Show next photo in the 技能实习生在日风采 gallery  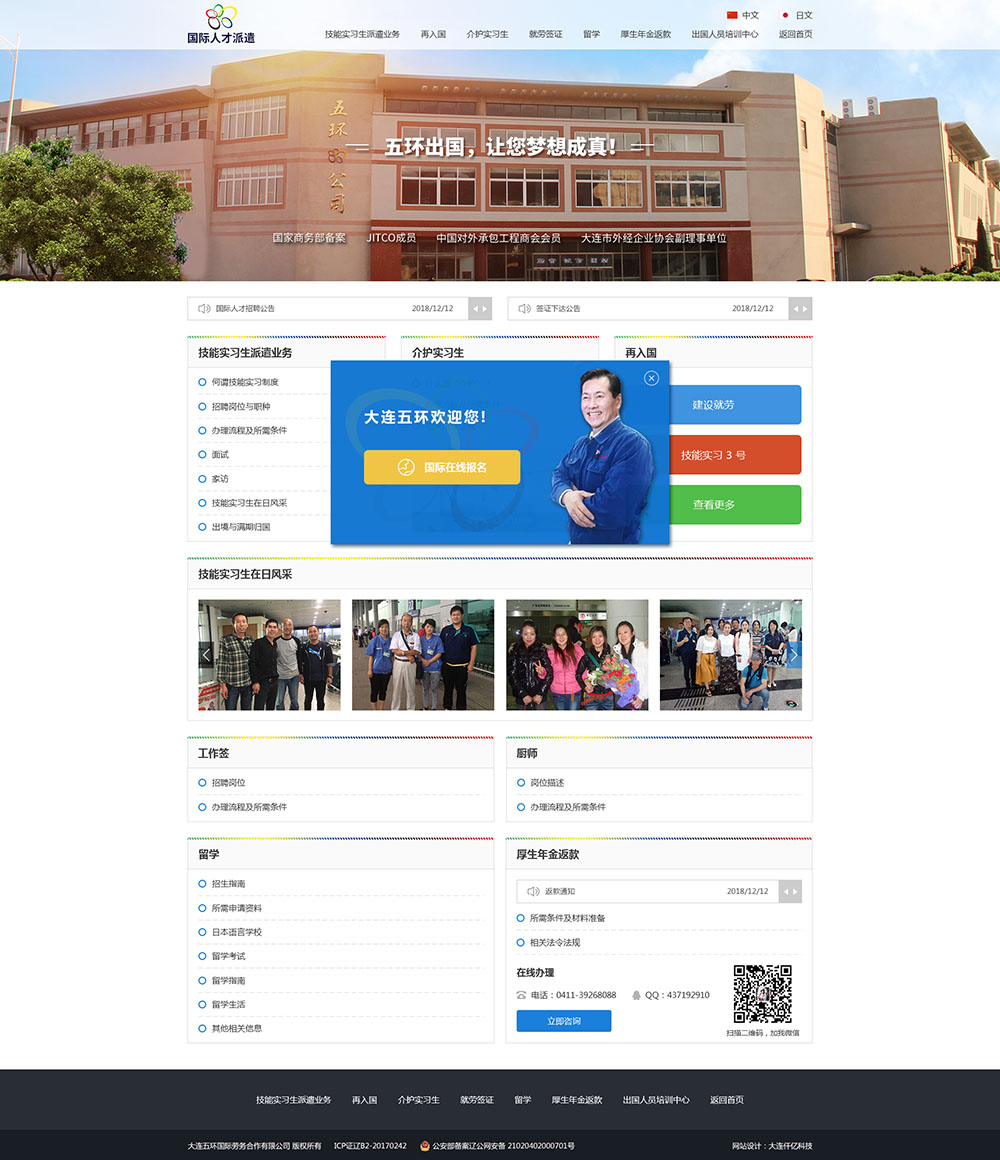tap(794, 655)
